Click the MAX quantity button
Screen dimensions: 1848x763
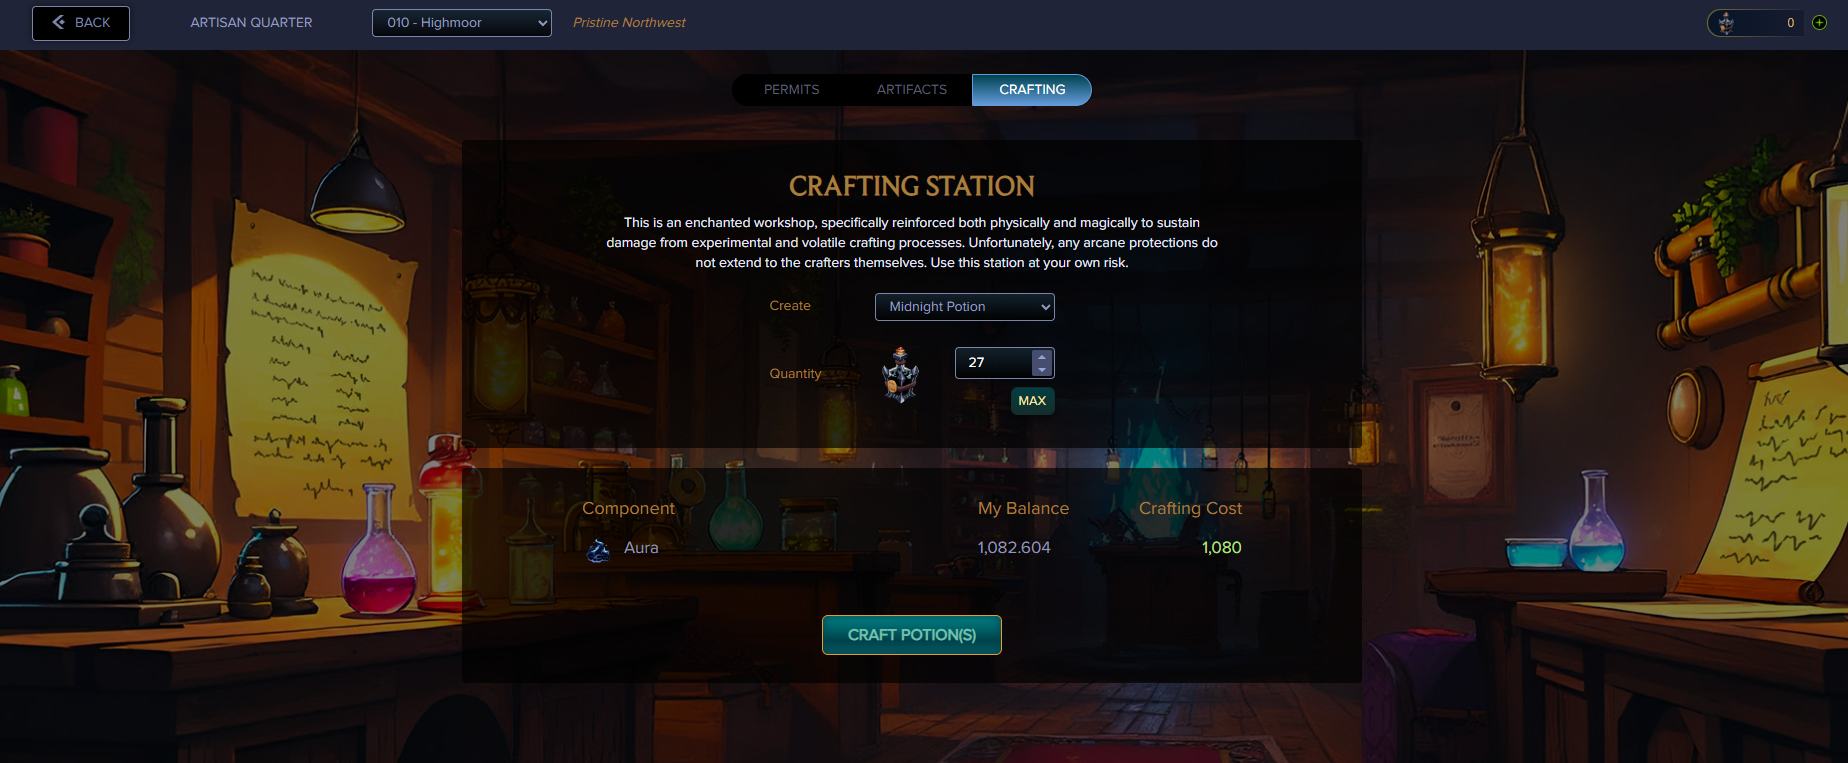[x=1032, y=401]
